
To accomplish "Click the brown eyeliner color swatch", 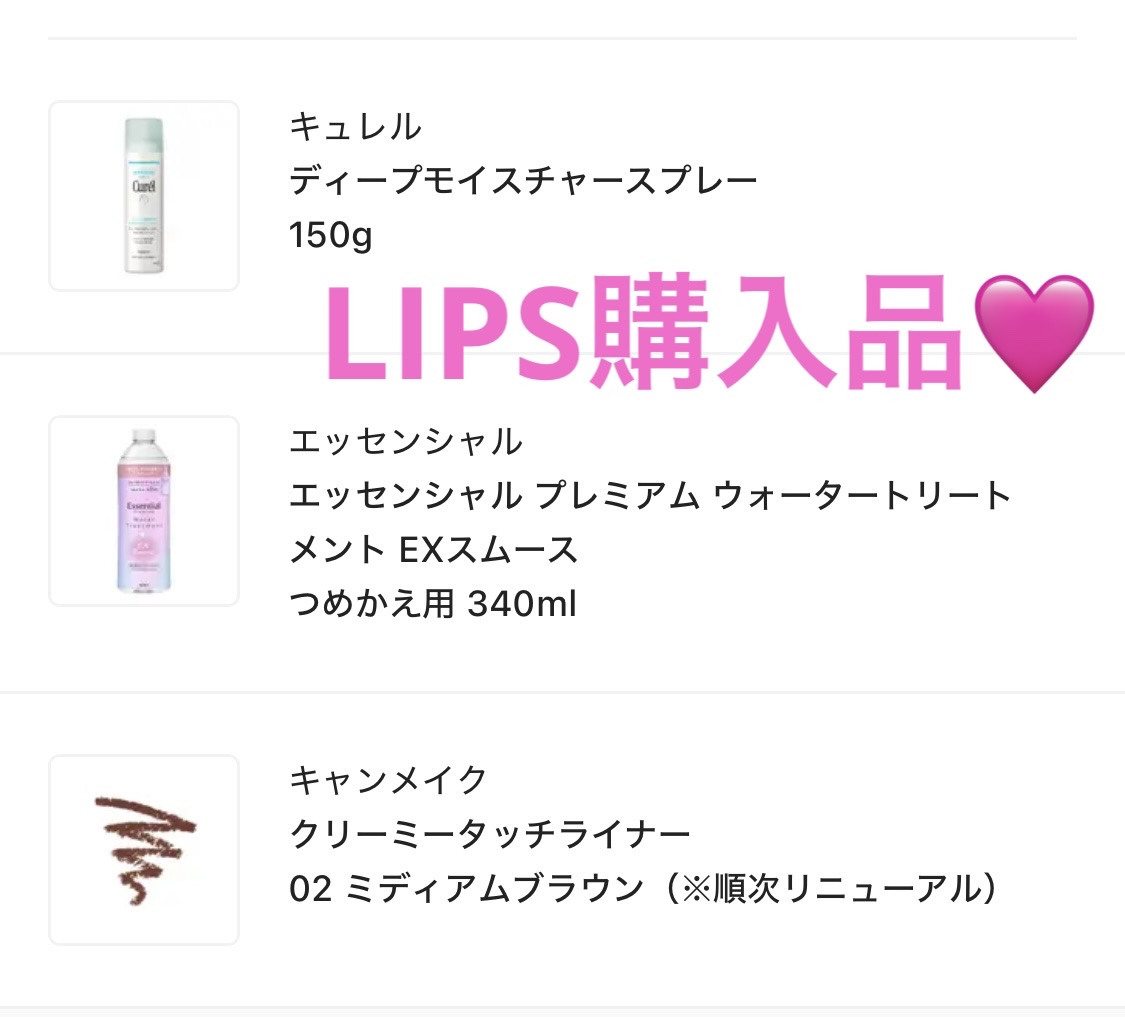I will pos(144,849).
